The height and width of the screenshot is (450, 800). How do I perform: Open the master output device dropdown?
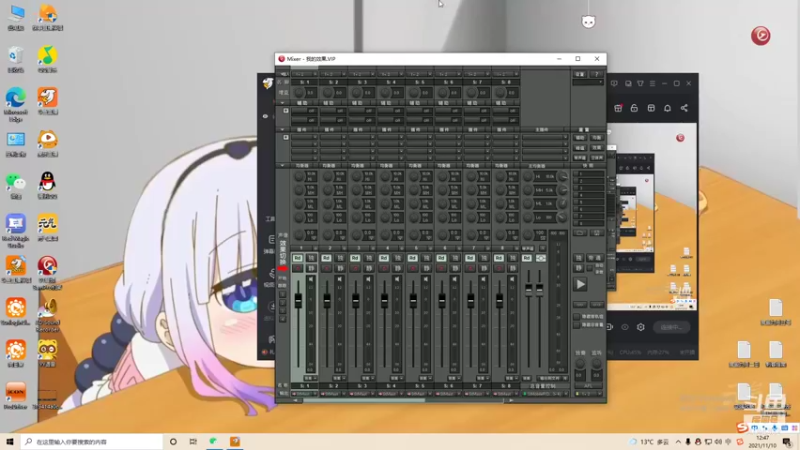[x=545, y=394]
